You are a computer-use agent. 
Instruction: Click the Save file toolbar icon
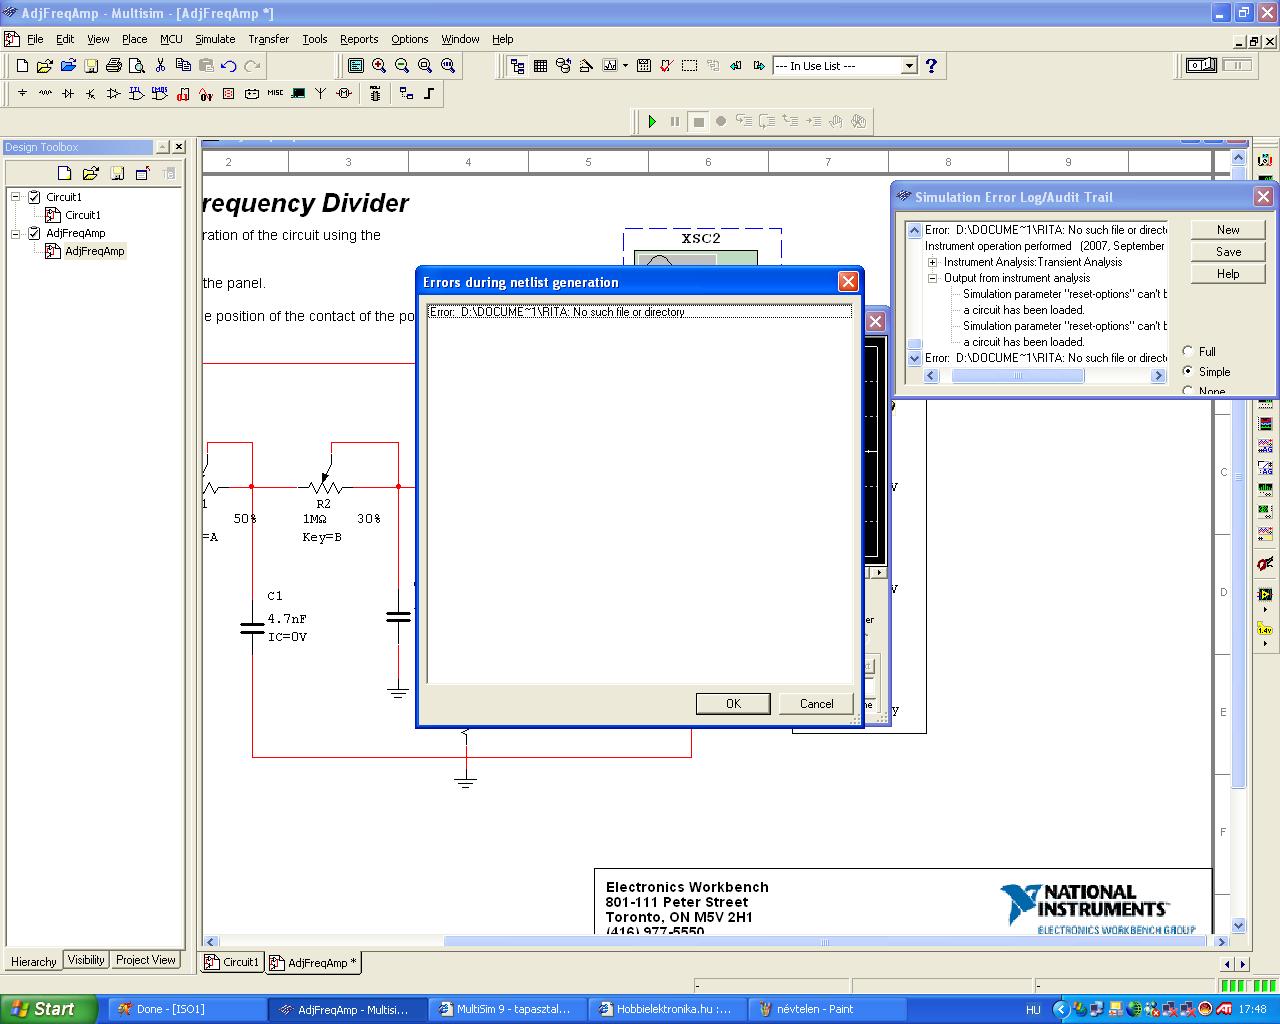91,66
